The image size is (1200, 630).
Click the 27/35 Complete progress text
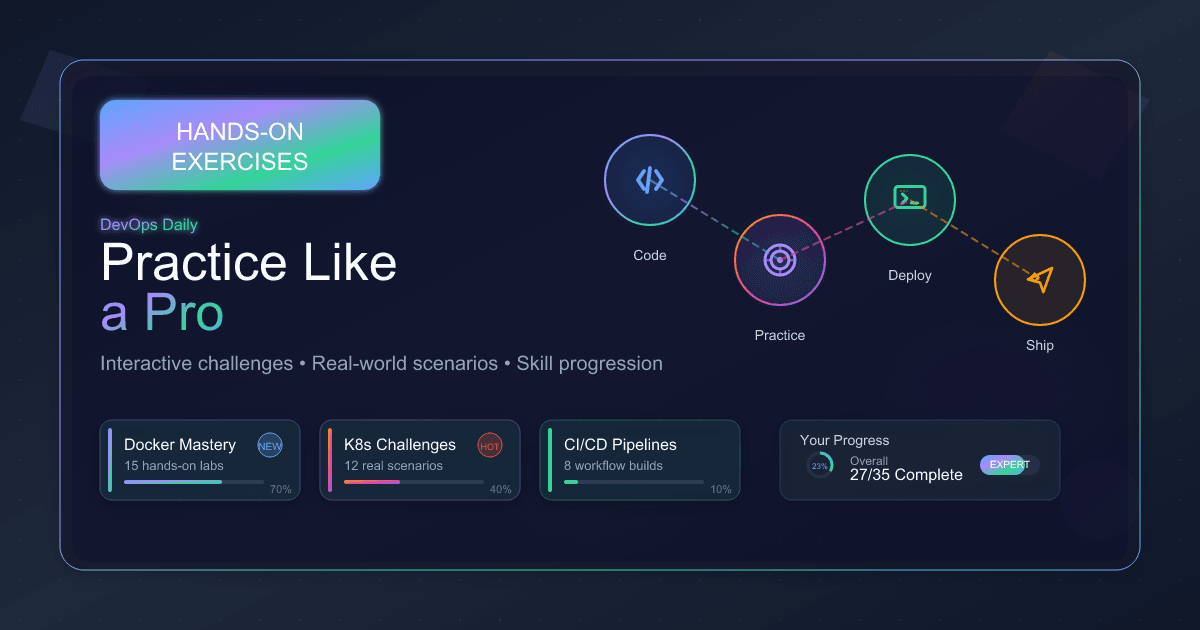click(x=906, y=475)
